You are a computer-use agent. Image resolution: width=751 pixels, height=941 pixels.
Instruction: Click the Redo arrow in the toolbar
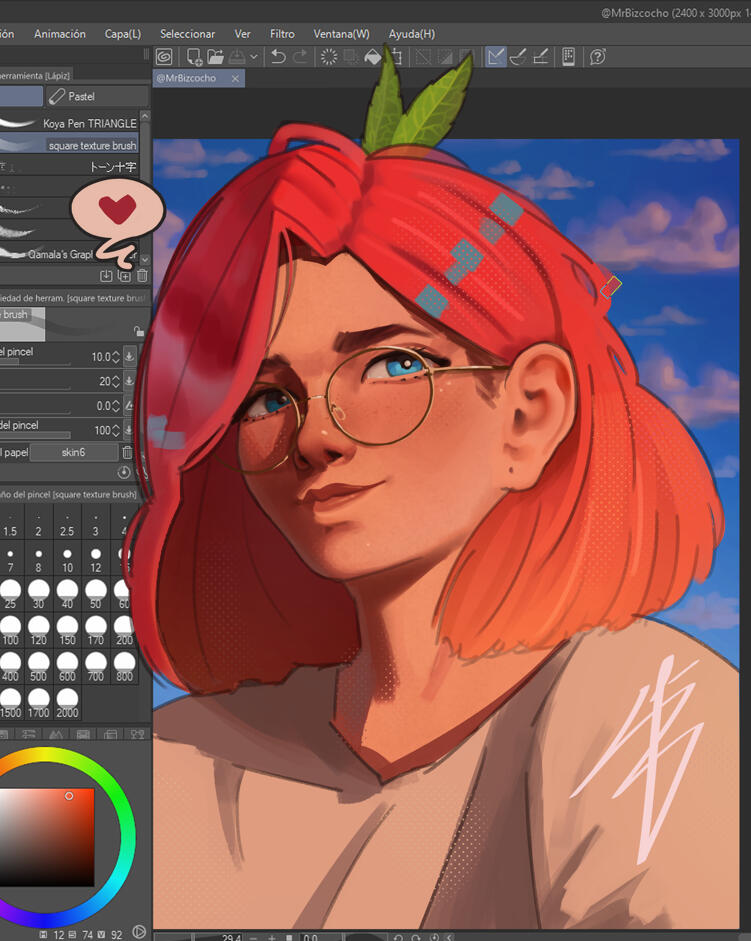(300, 57)
